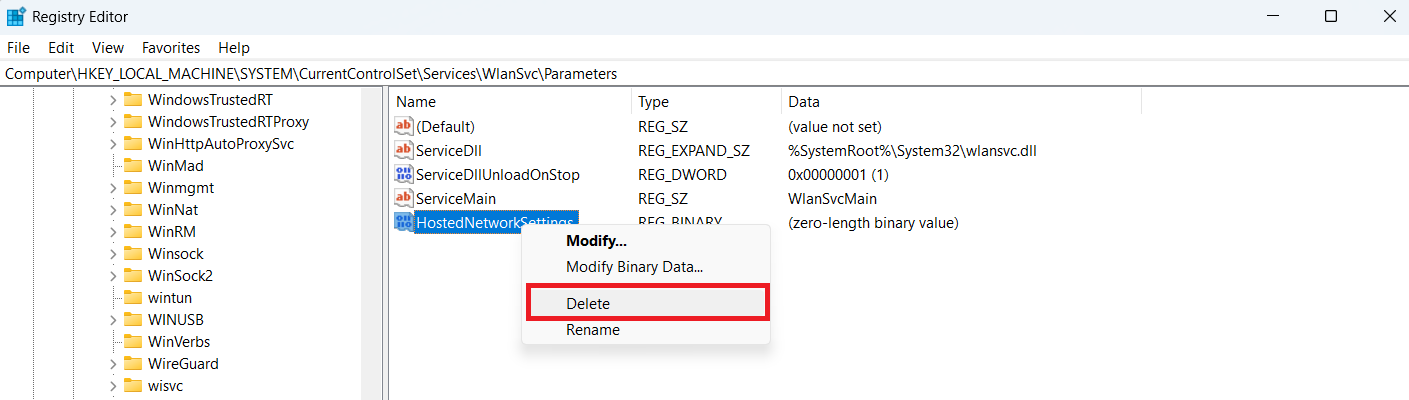The width and height of the screenshot is (1409, 400).
Task: Click the wintun folder icon
Action: click(133, 298)
